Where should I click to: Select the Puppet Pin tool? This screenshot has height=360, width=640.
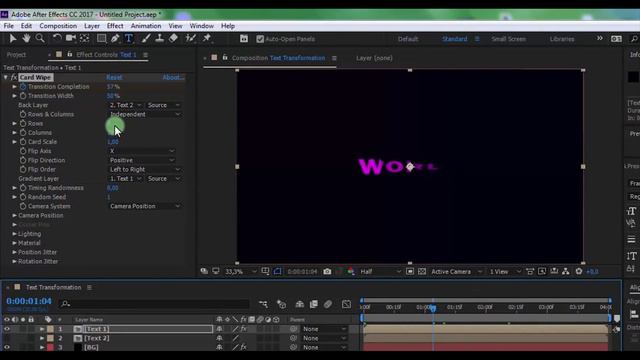click(x=207, y=39)
